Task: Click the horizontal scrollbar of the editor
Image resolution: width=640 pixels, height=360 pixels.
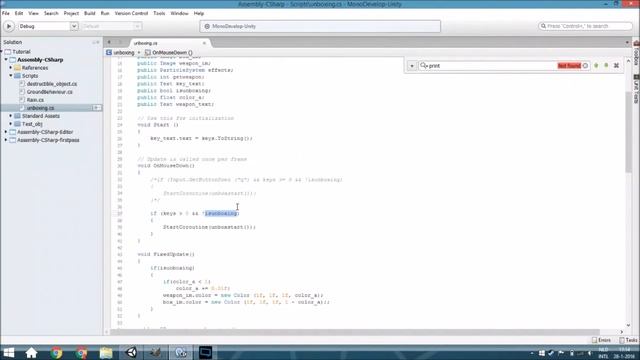Action: (355, 332)
